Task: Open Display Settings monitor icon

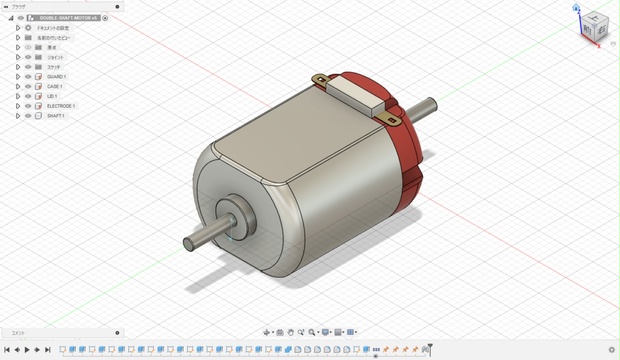Action: click(325, 332)
